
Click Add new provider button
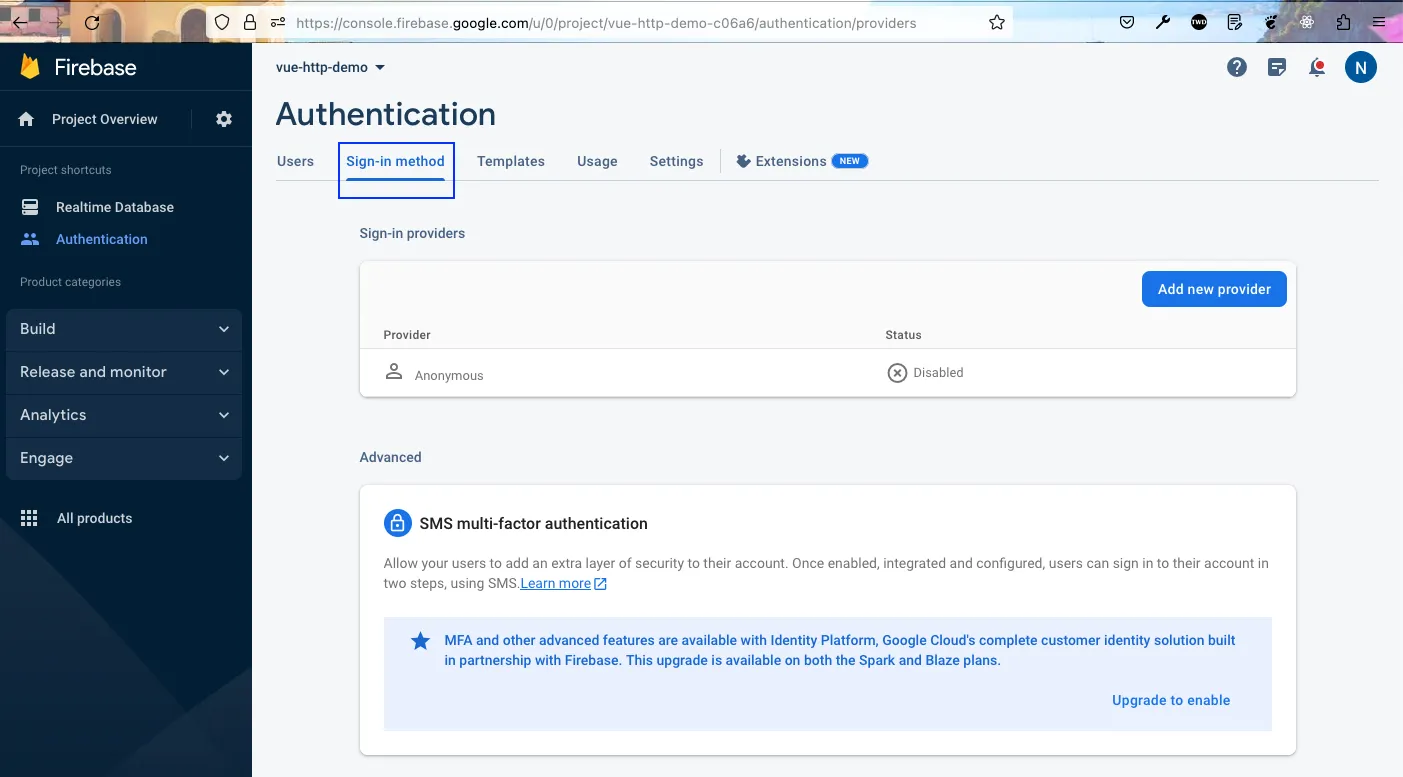(1214, 289)
